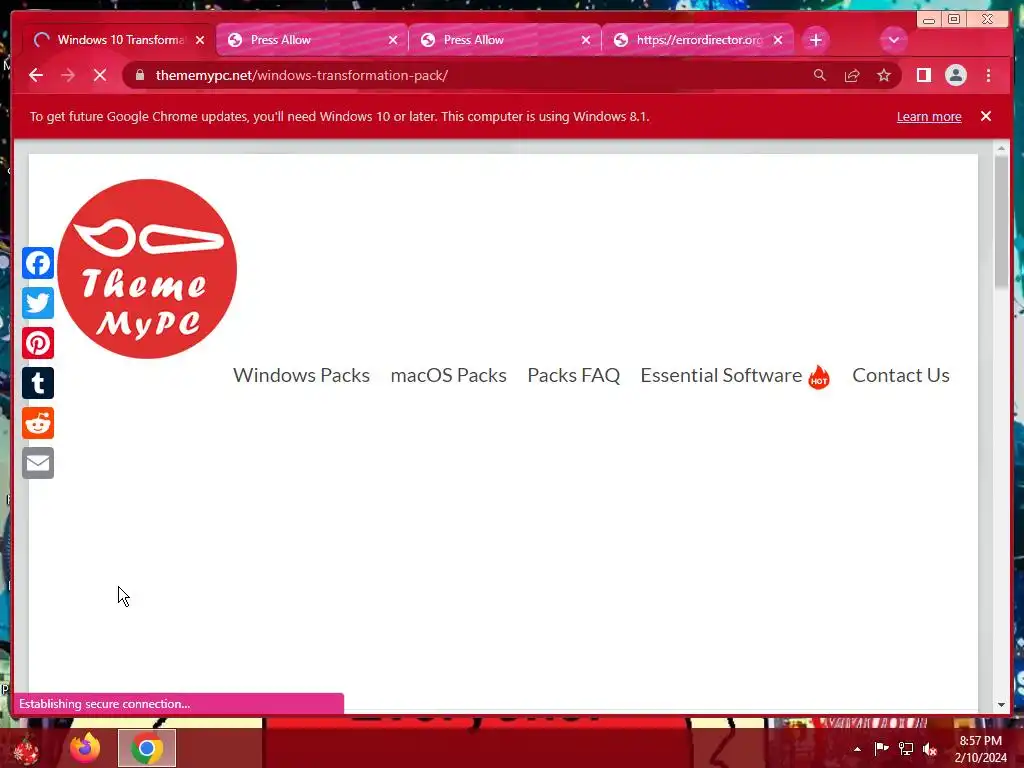This screenshot has height=768, width=1024.
Task: Open the Essential Software page
Action: click(735, 376)
